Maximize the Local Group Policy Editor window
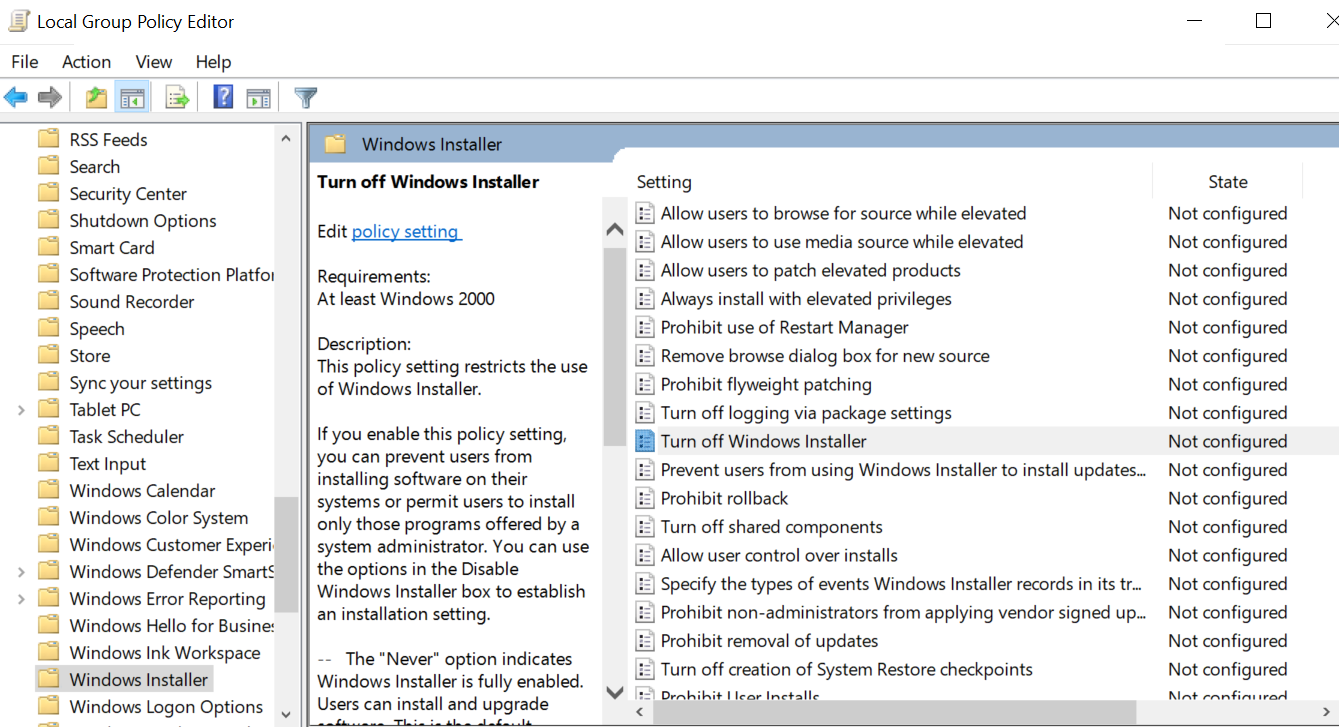The image size is (1339, 727). (1263, 21)
